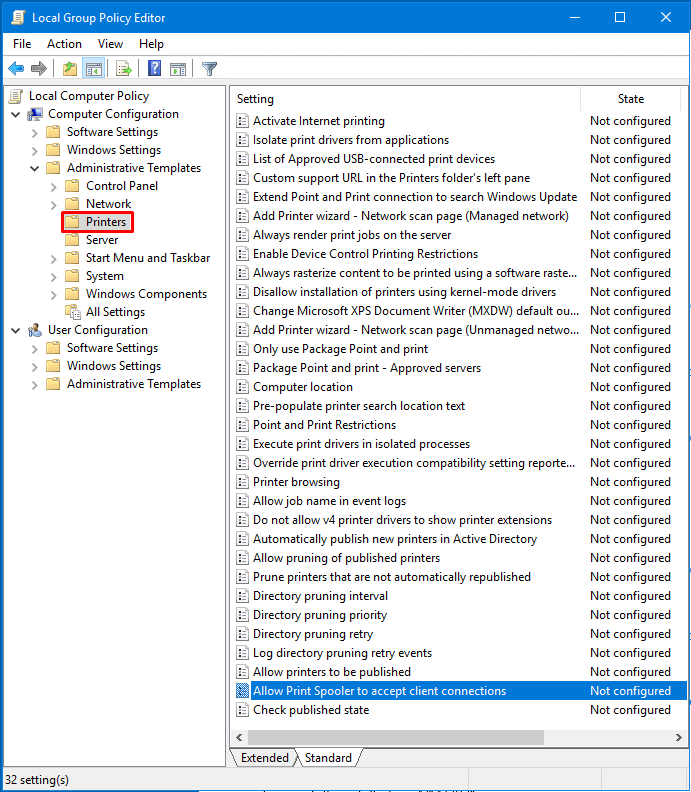
Task: Select the Standard tab
Action: point(328,758)
